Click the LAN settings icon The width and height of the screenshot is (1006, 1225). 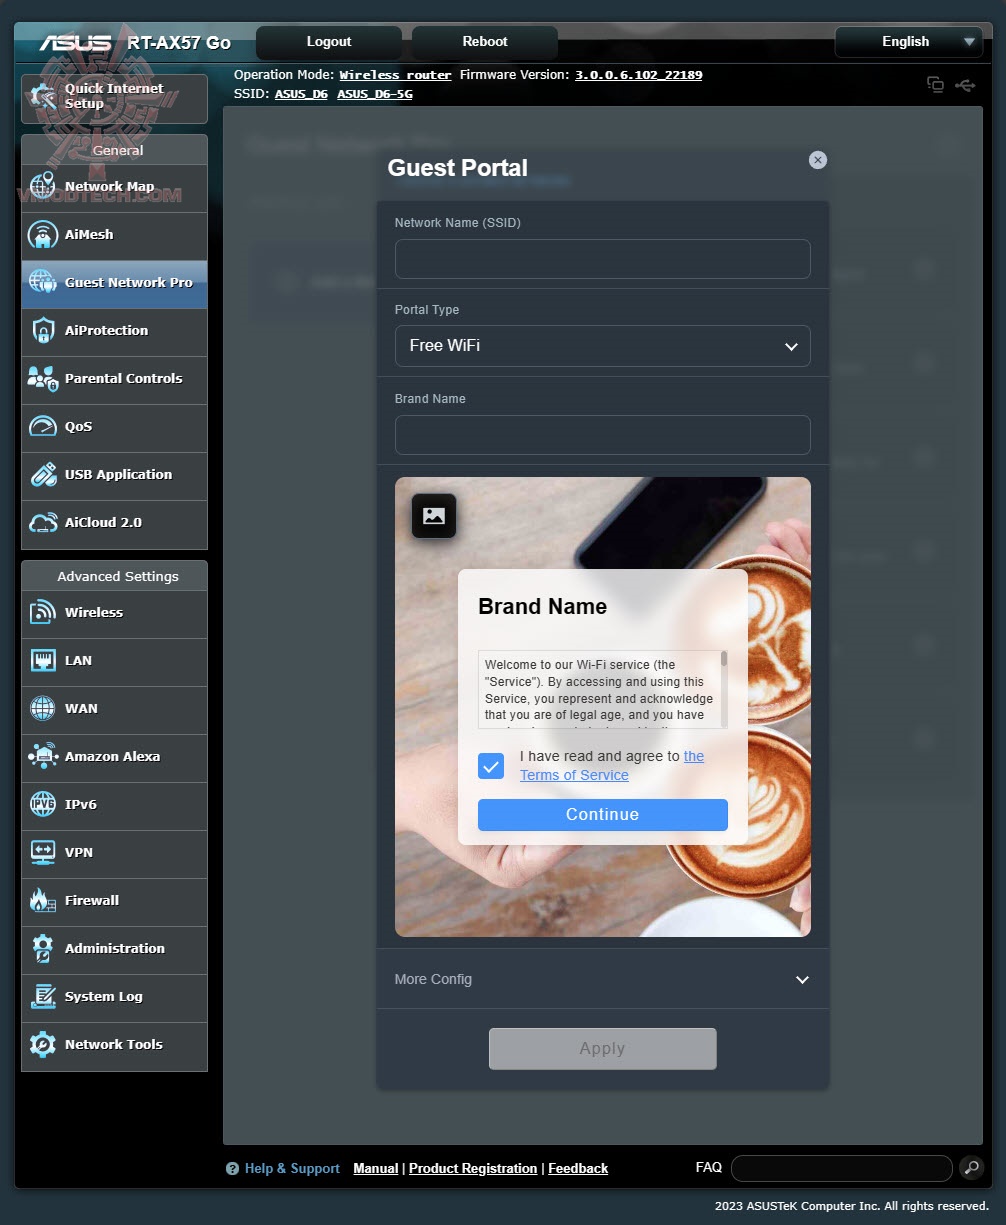(x=43, y=660)
